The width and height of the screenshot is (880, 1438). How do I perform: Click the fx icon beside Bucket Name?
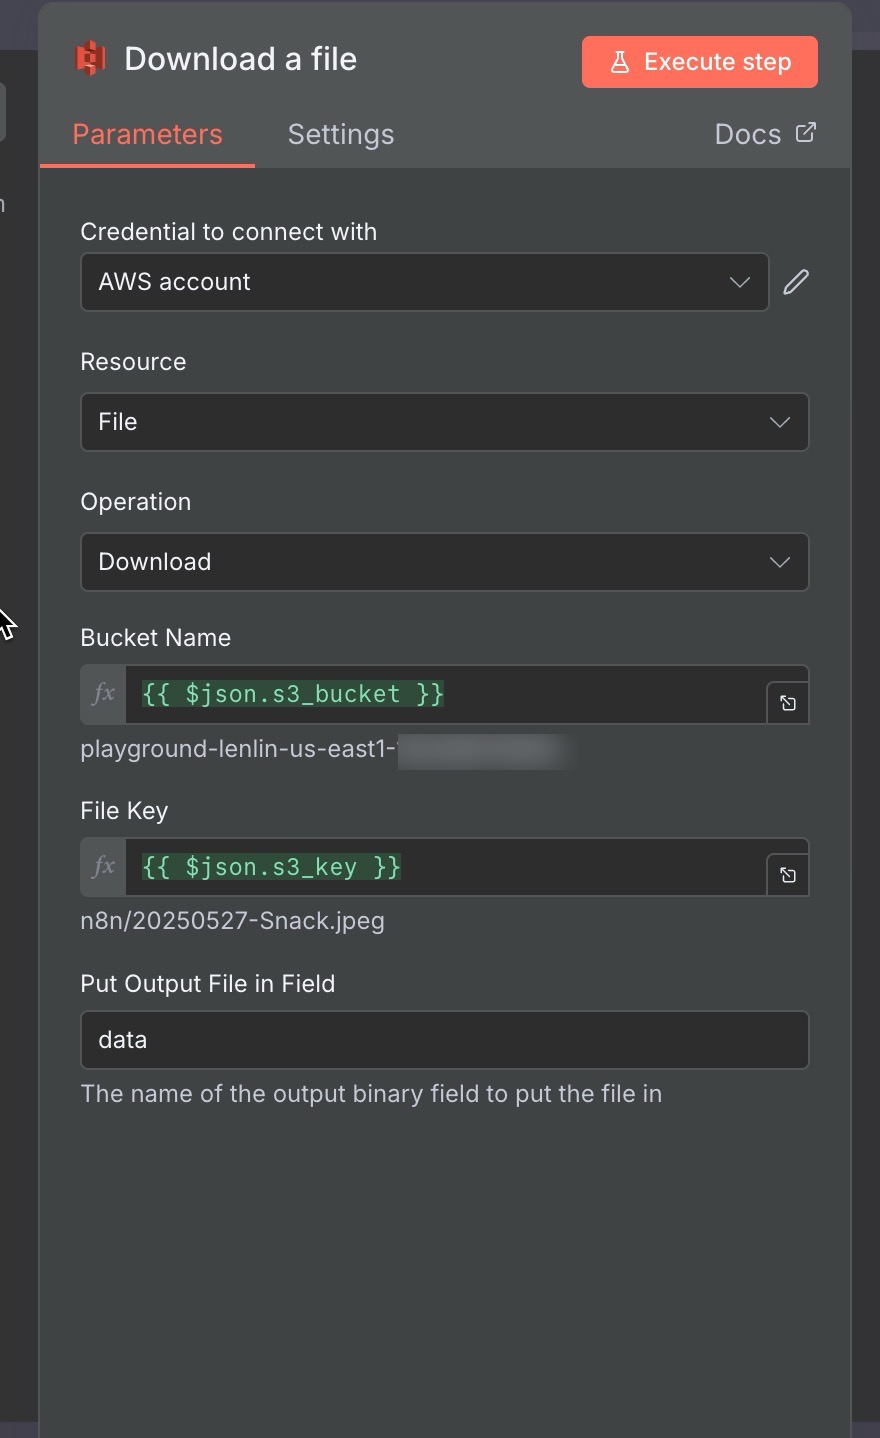click(103, 693)
